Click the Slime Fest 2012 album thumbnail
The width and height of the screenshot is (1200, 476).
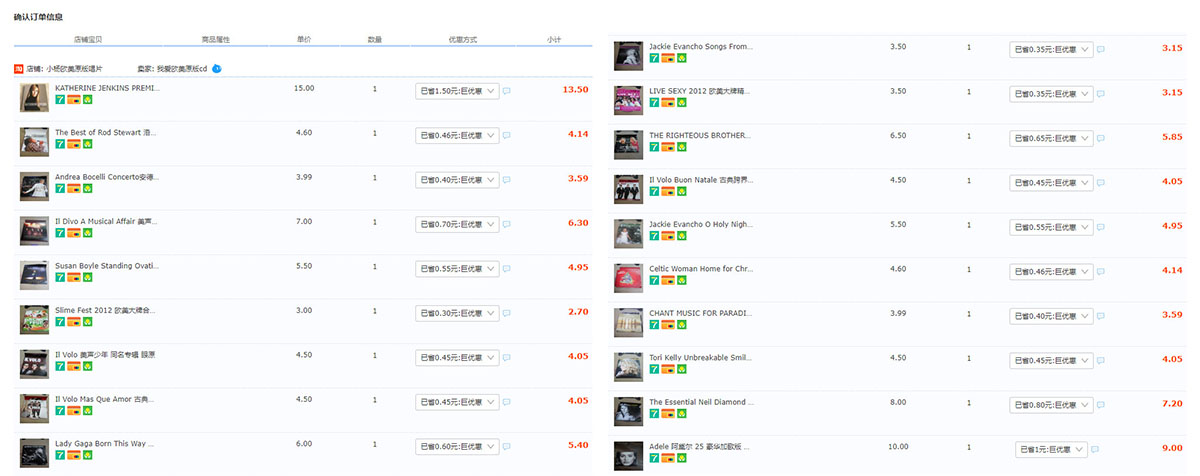pyautogui.click(x=34, y=320)
